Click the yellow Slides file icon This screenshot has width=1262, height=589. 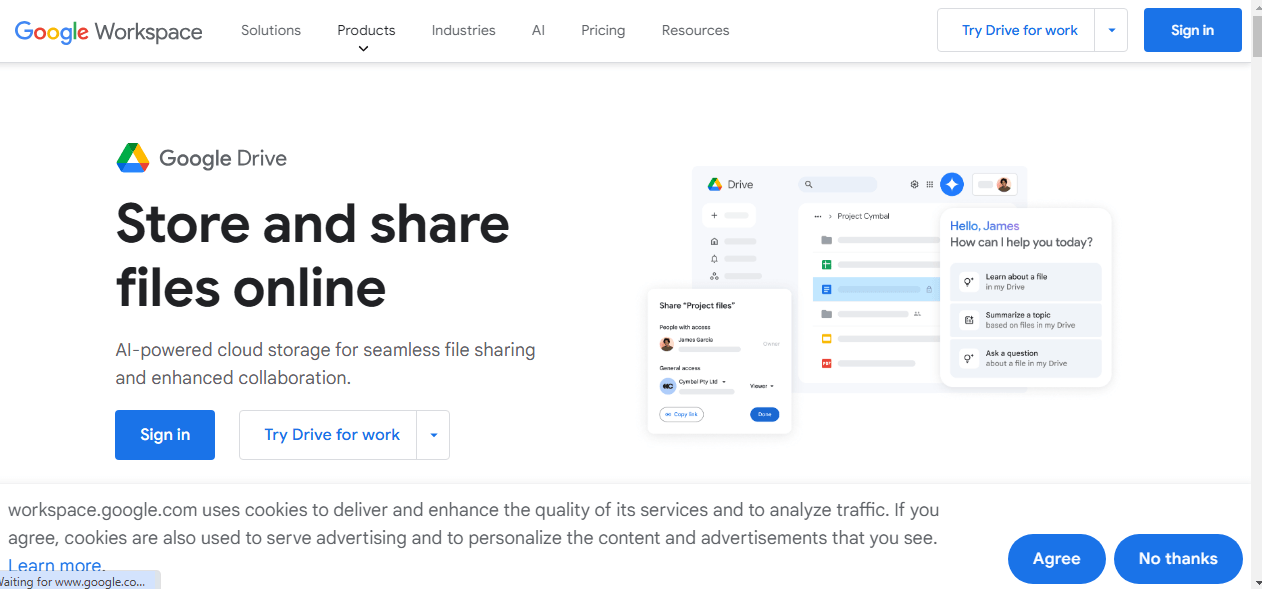[x=827, y=339]
